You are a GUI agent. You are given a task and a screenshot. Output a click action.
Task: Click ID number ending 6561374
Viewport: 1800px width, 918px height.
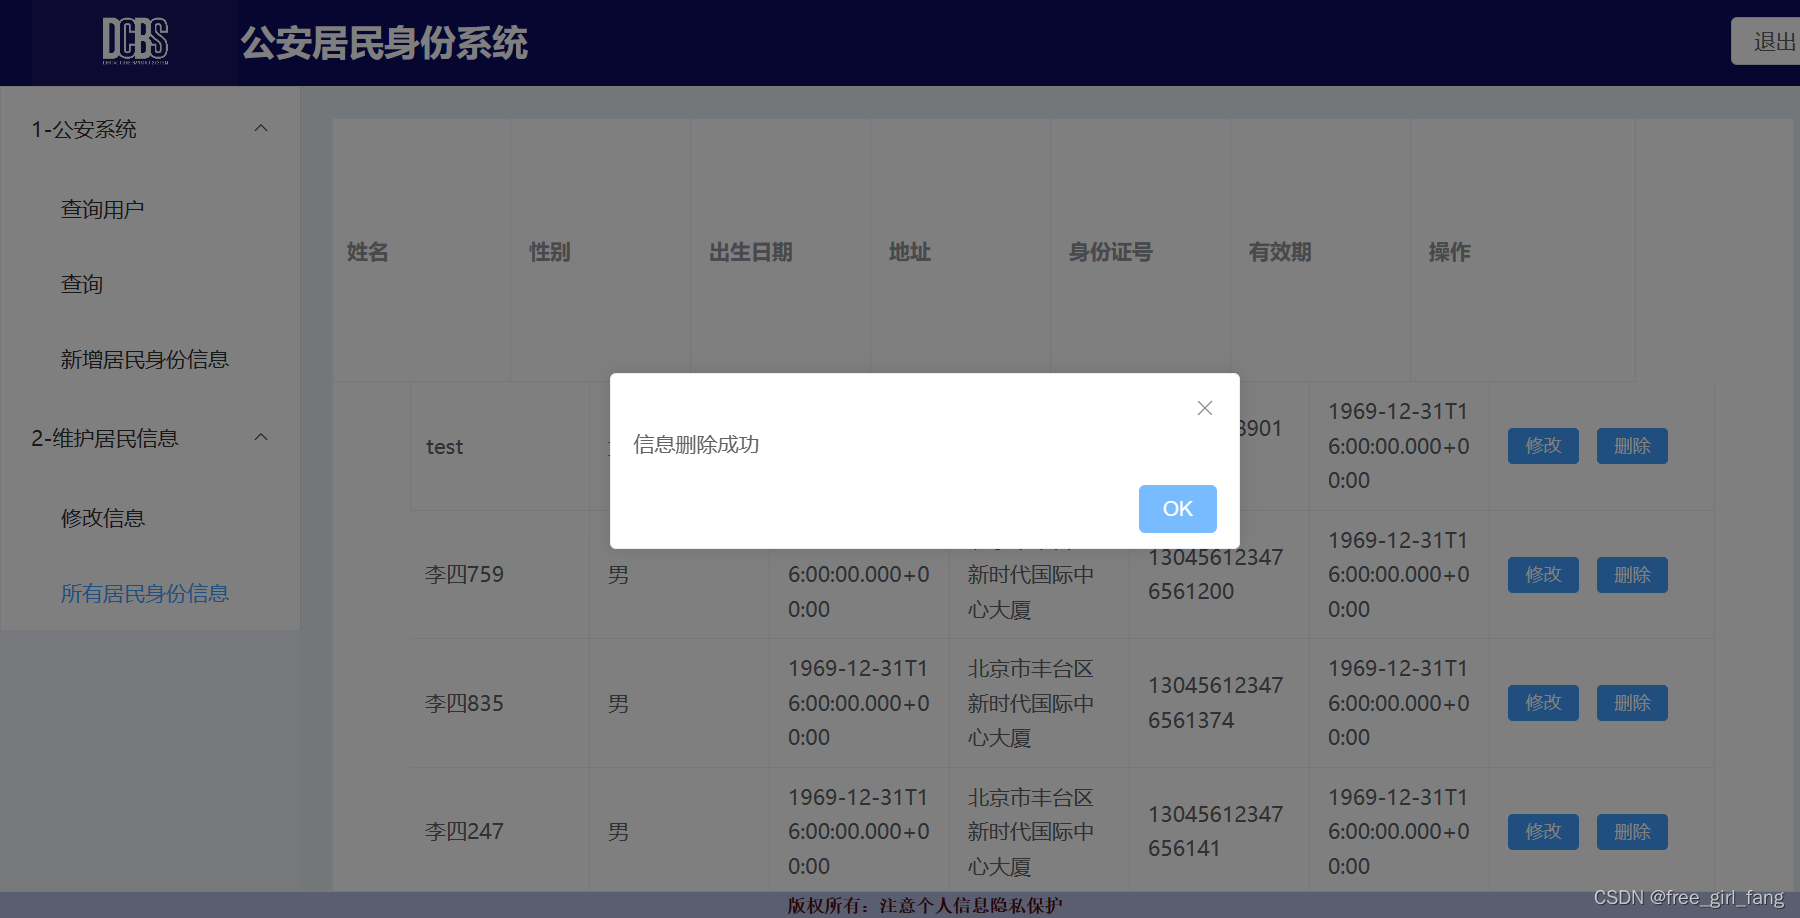click(x=1215, y=703)
